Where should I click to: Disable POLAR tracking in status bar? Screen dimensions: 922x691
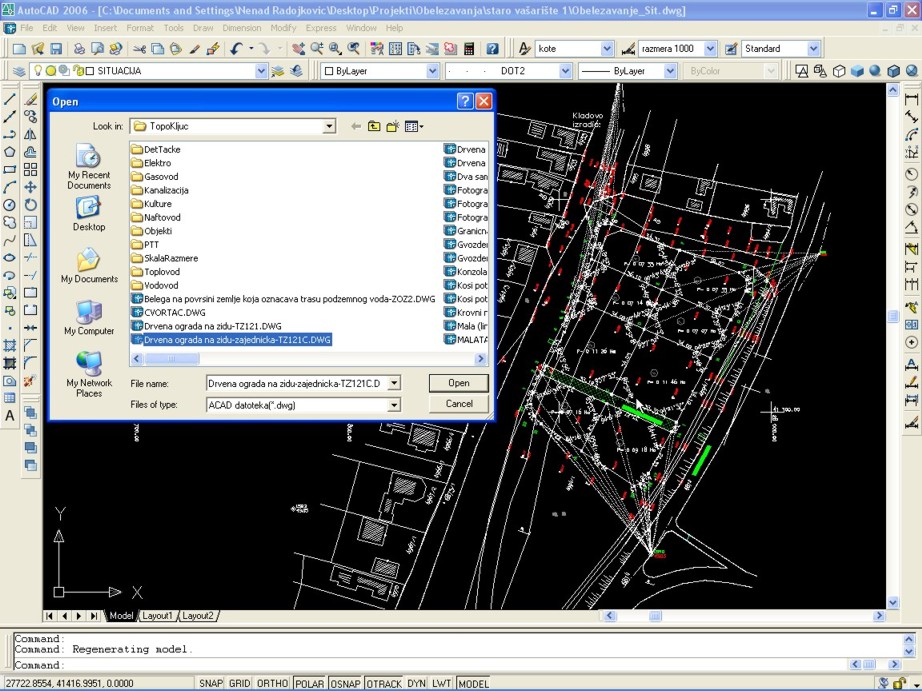309,684
